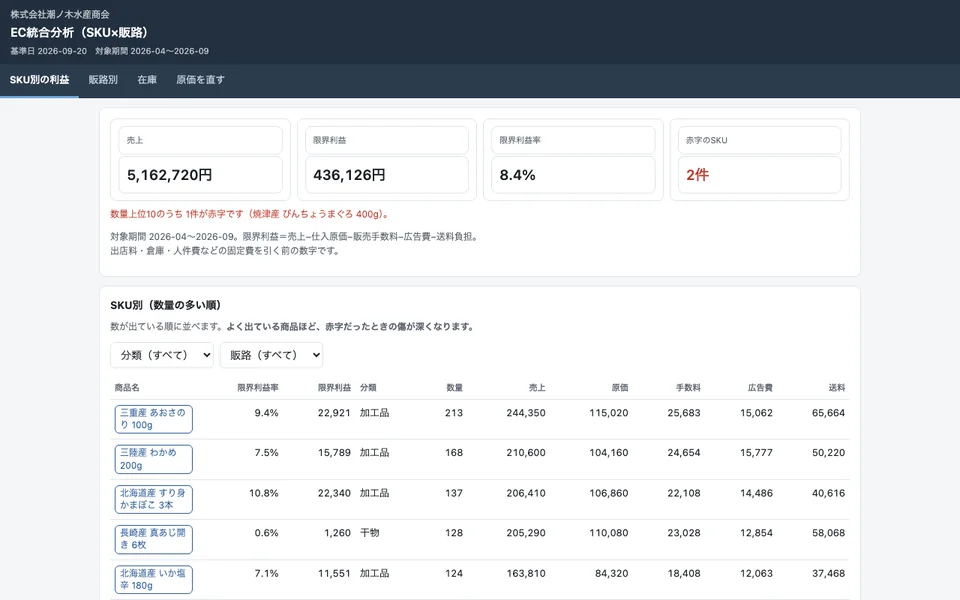Click the quantity cell 168
960x600 pixels.
click(x=454, y=452)
